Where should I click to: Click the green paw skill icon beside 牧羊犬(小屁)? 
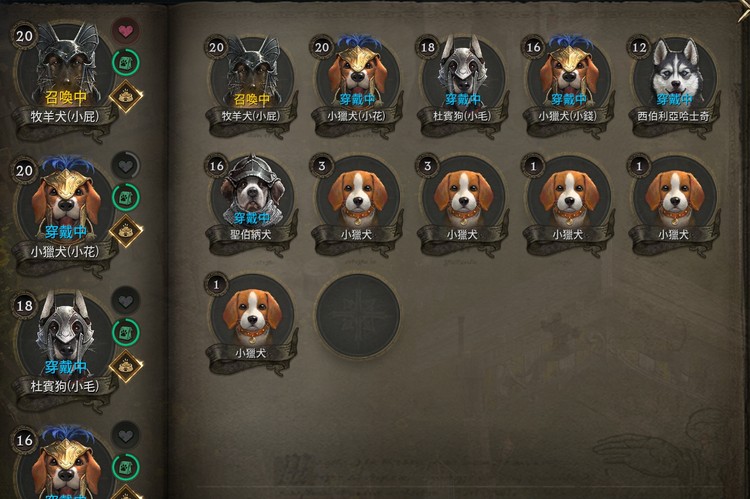click(126, 63)
